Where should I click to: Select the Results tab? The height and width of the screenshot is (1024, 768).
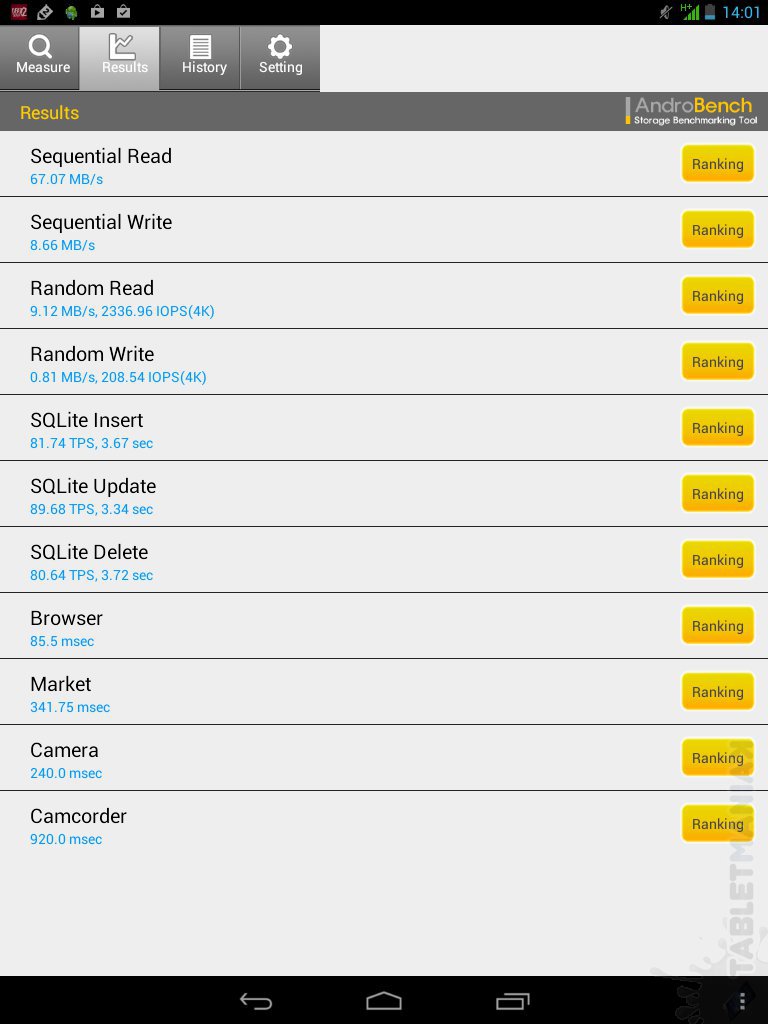(x=124, y=58)
